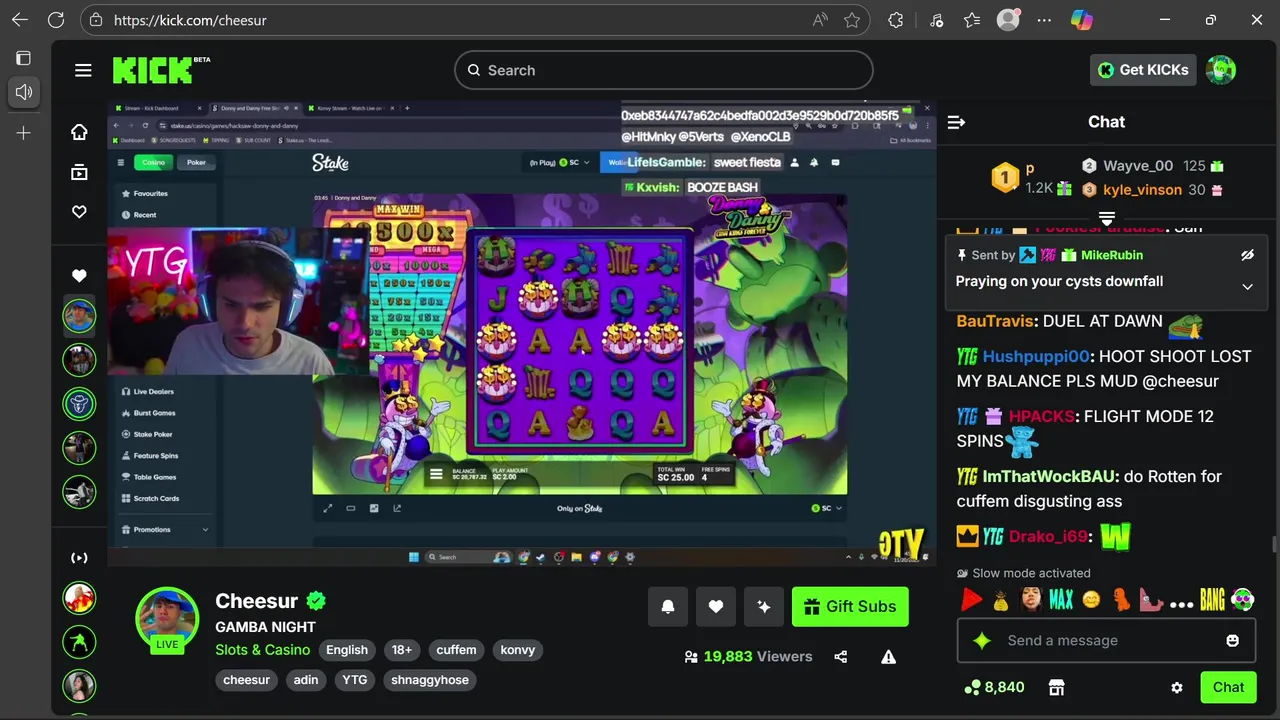Viewport: 1280px width, 720px height.
Task: Open the Copilot icon in browser toolbar
Action: (1081, 20)
